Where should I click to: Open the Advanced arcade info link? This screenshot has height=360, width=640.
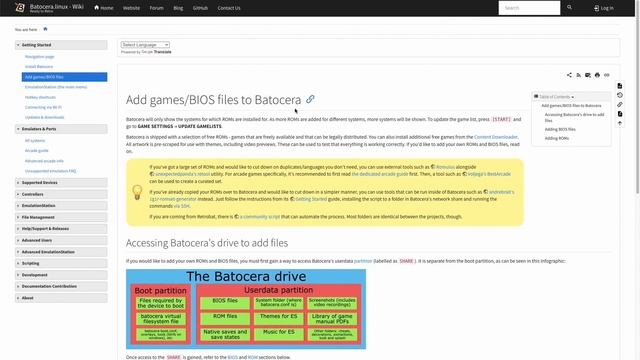[44, 161]
